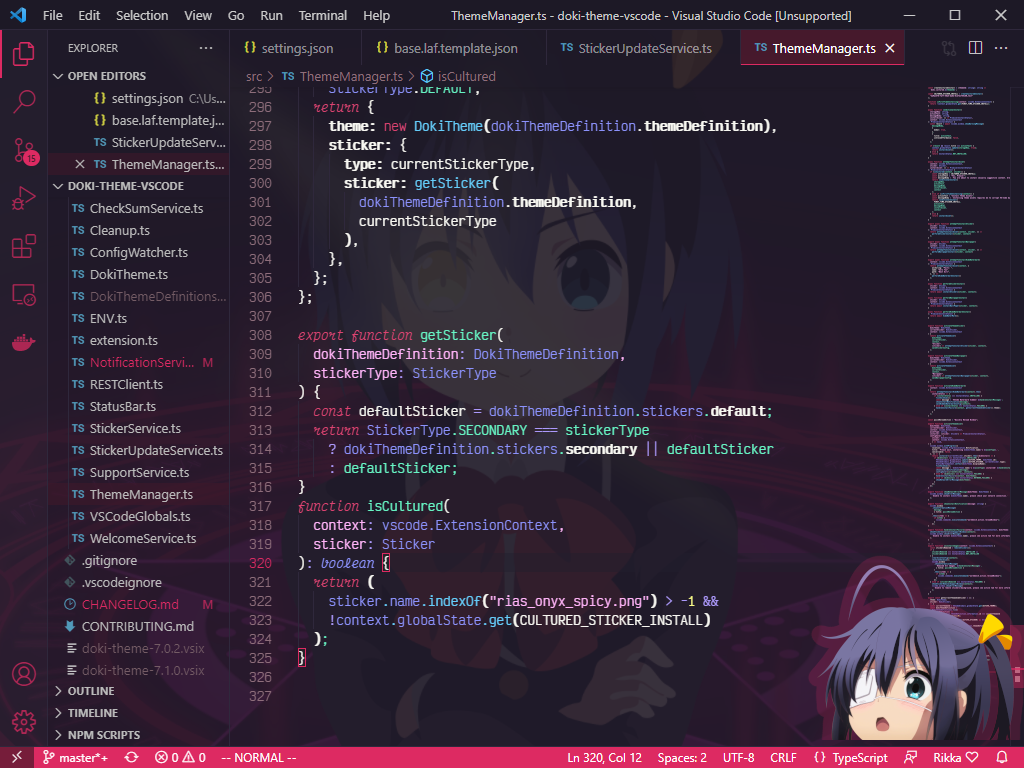Image resolution: width=1024 pixels, height=768 pixels.
Task: Click Open Changes icon in editor toolbar
Action: tap(949, 48)
